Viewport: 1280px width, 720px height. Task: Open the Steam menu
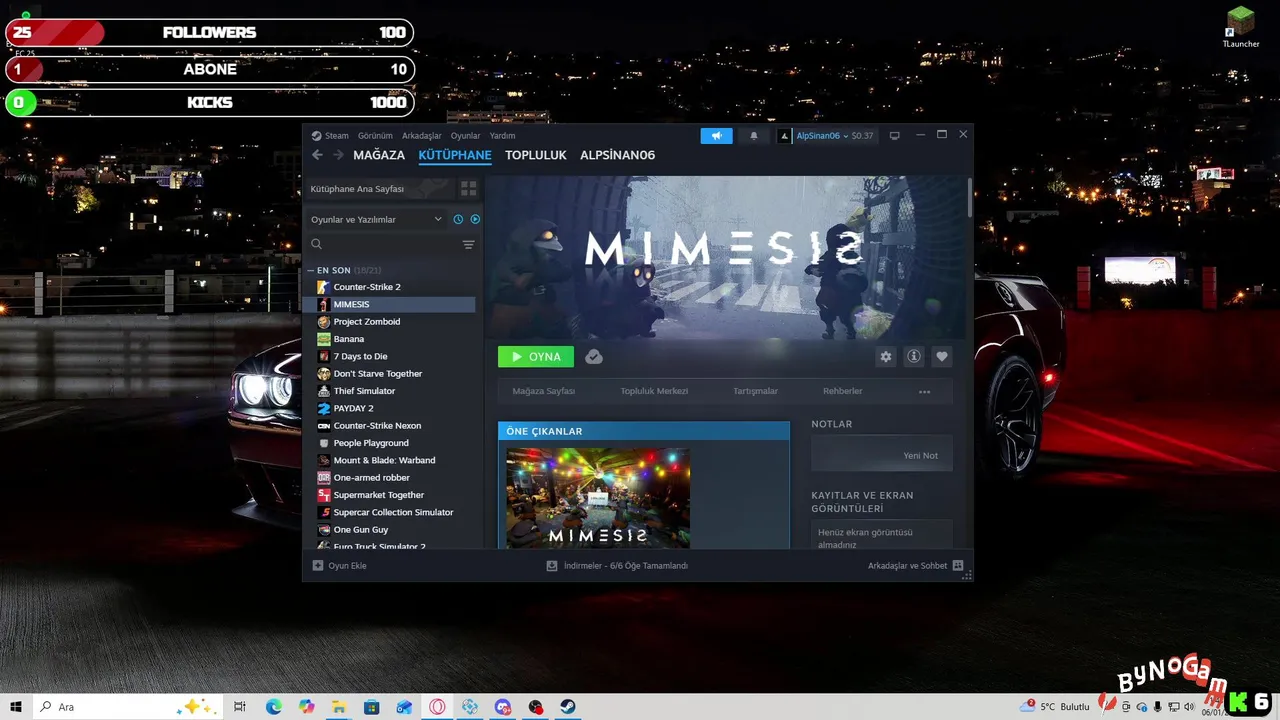coord(330,136)
